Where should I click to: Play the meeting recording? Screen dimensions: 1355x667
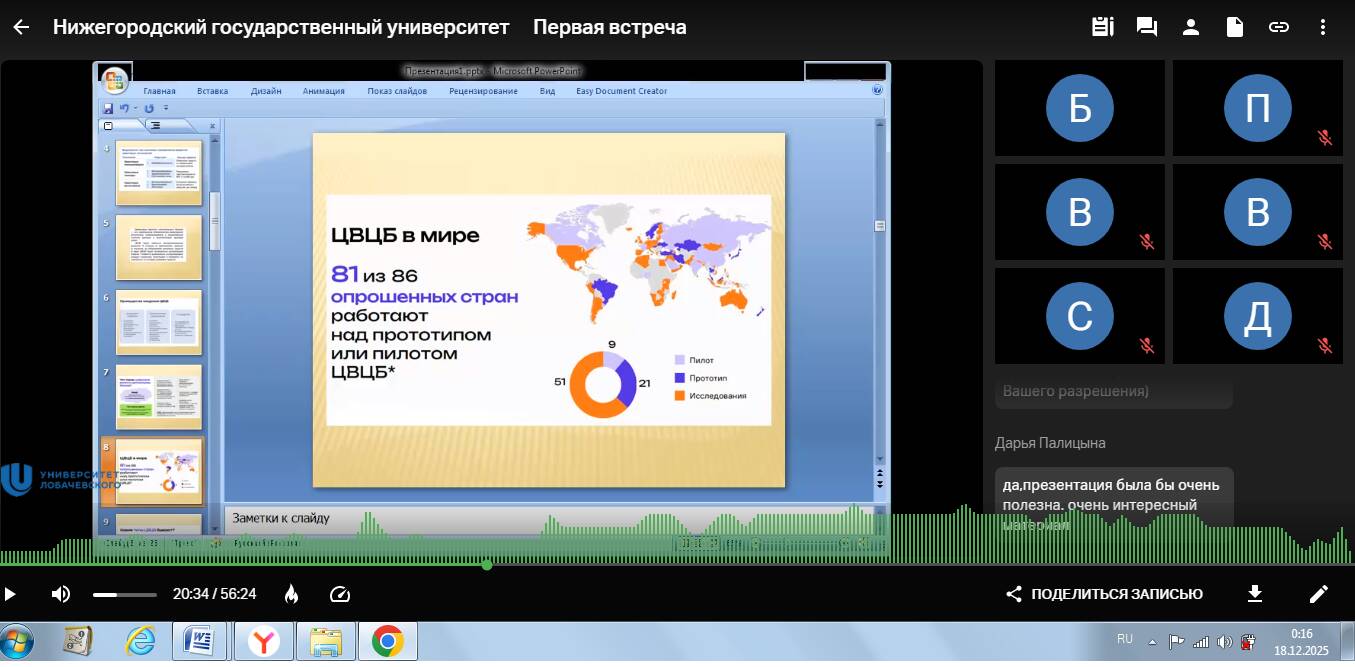pyautogui.click(x=11, y=594)
